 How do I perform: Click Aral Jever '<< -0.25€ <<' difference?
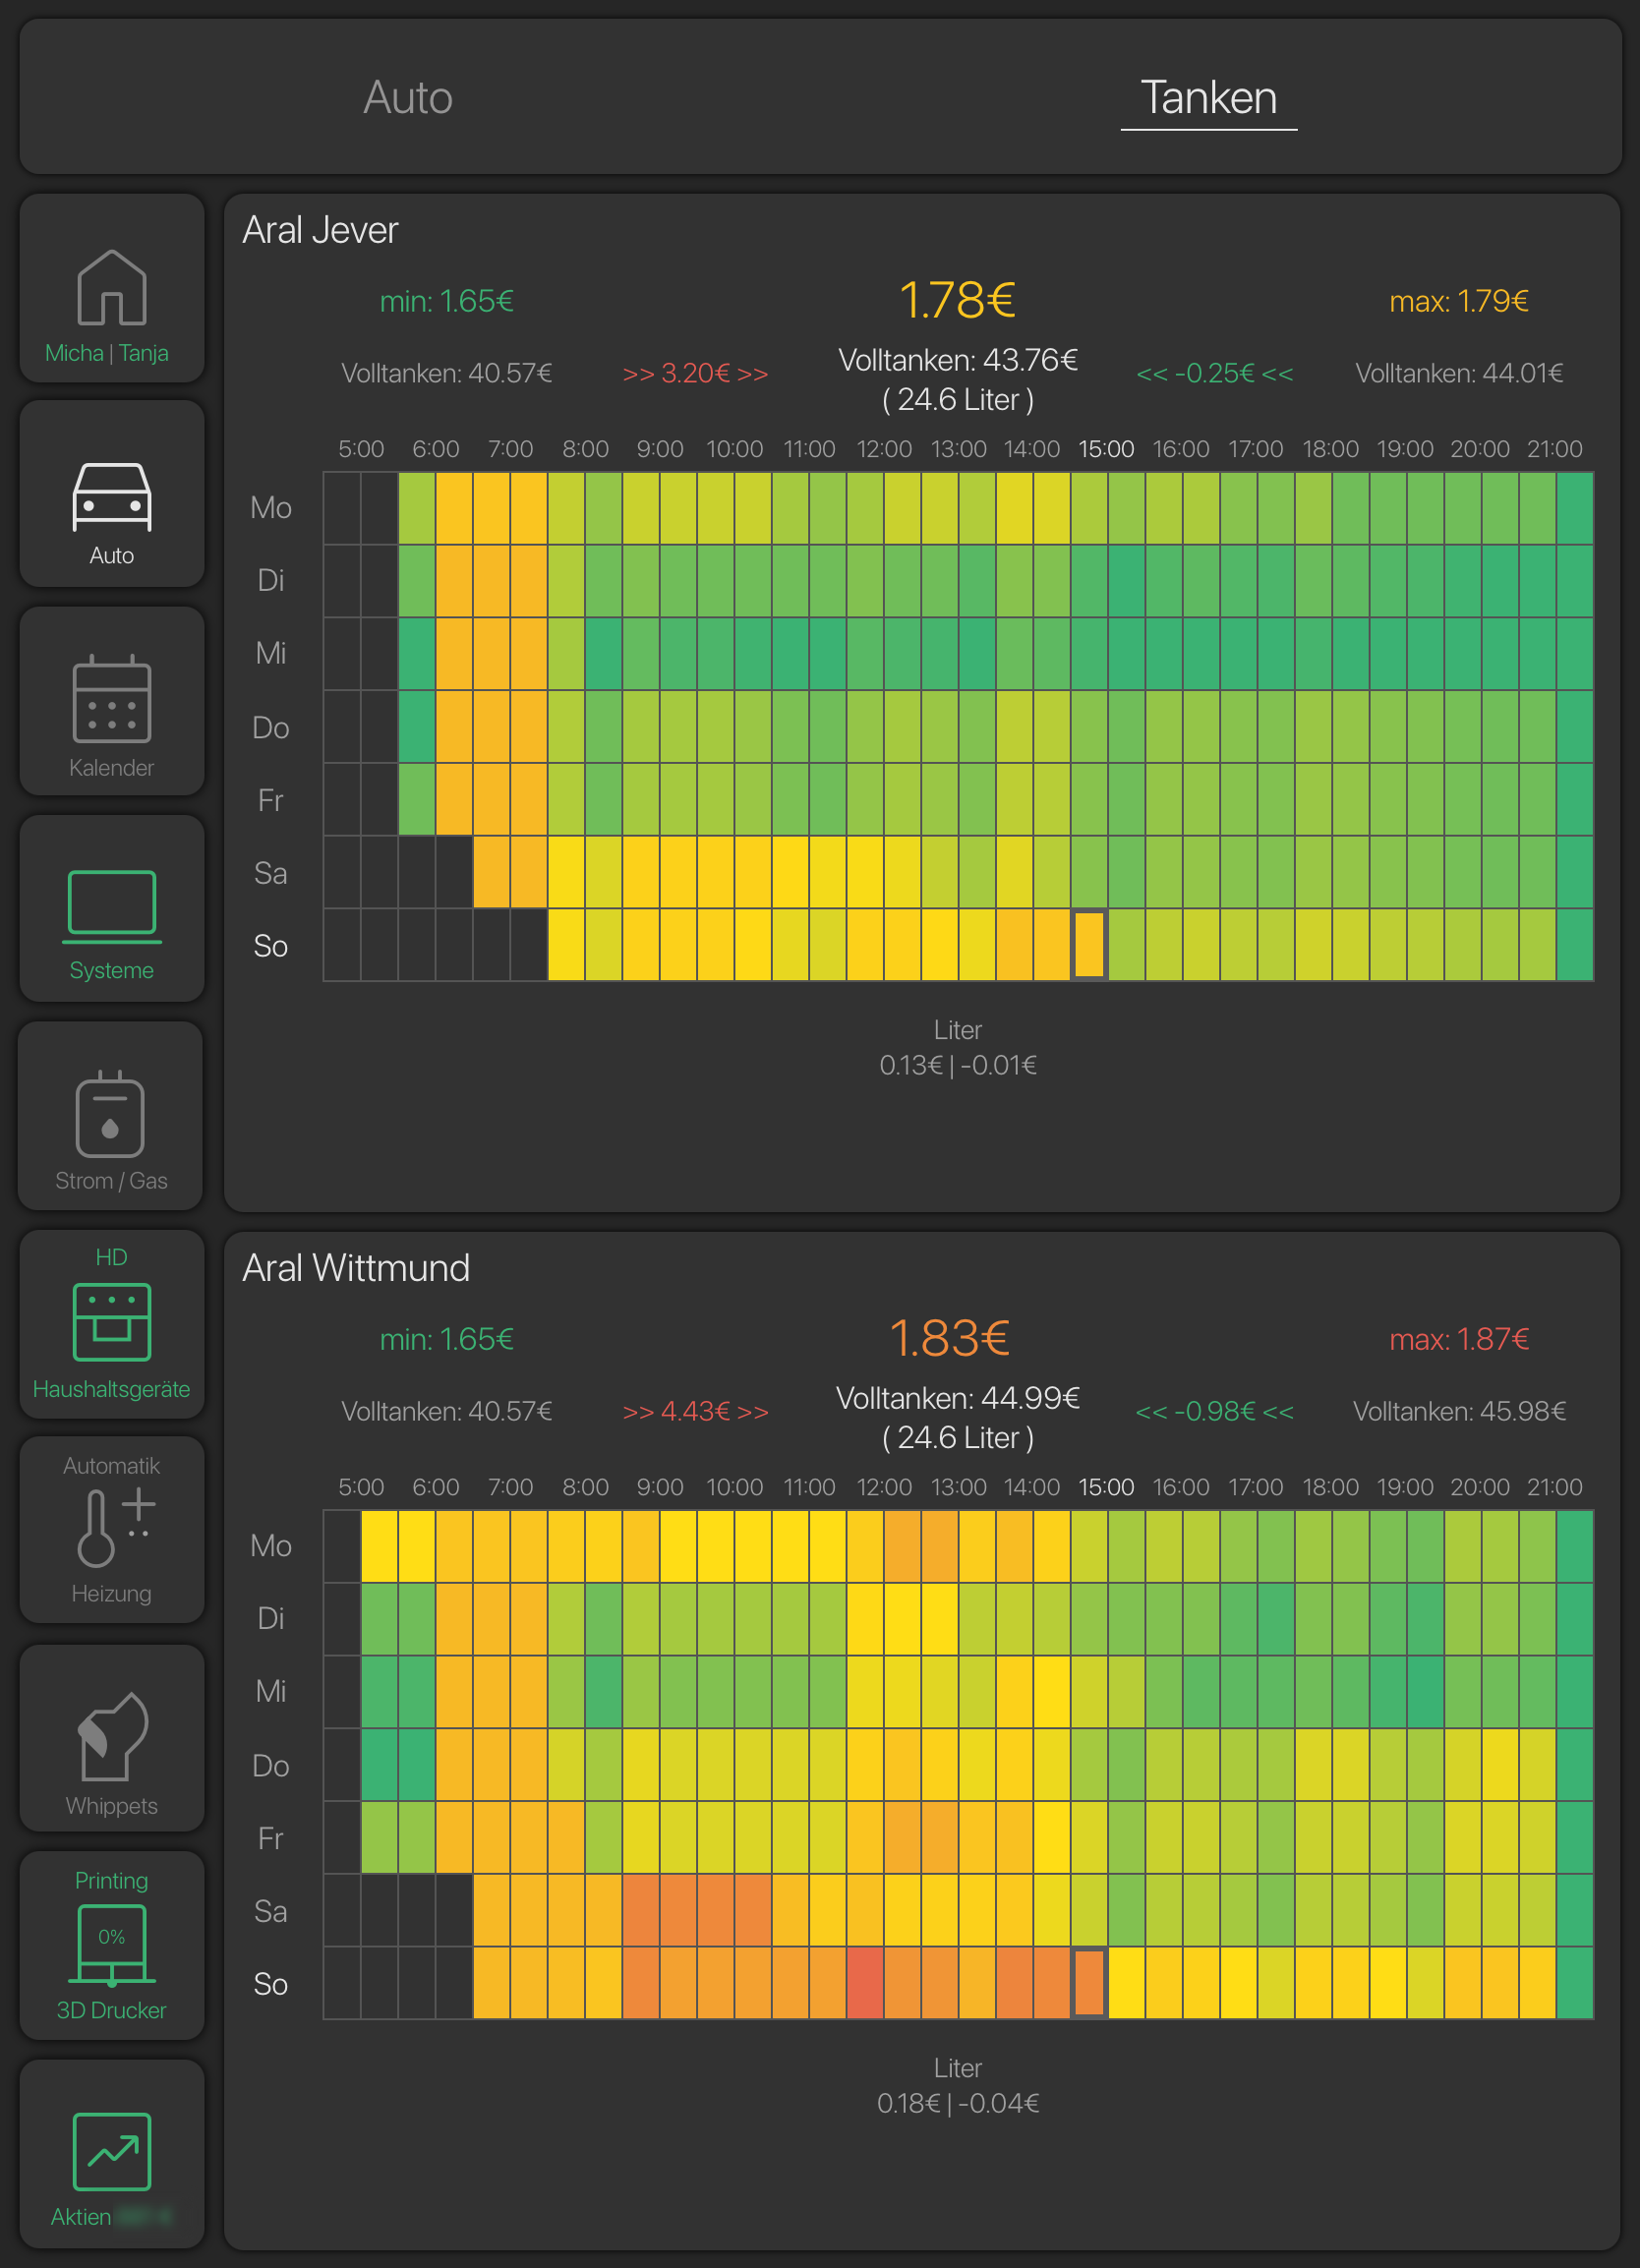(x=1215, y=373)
